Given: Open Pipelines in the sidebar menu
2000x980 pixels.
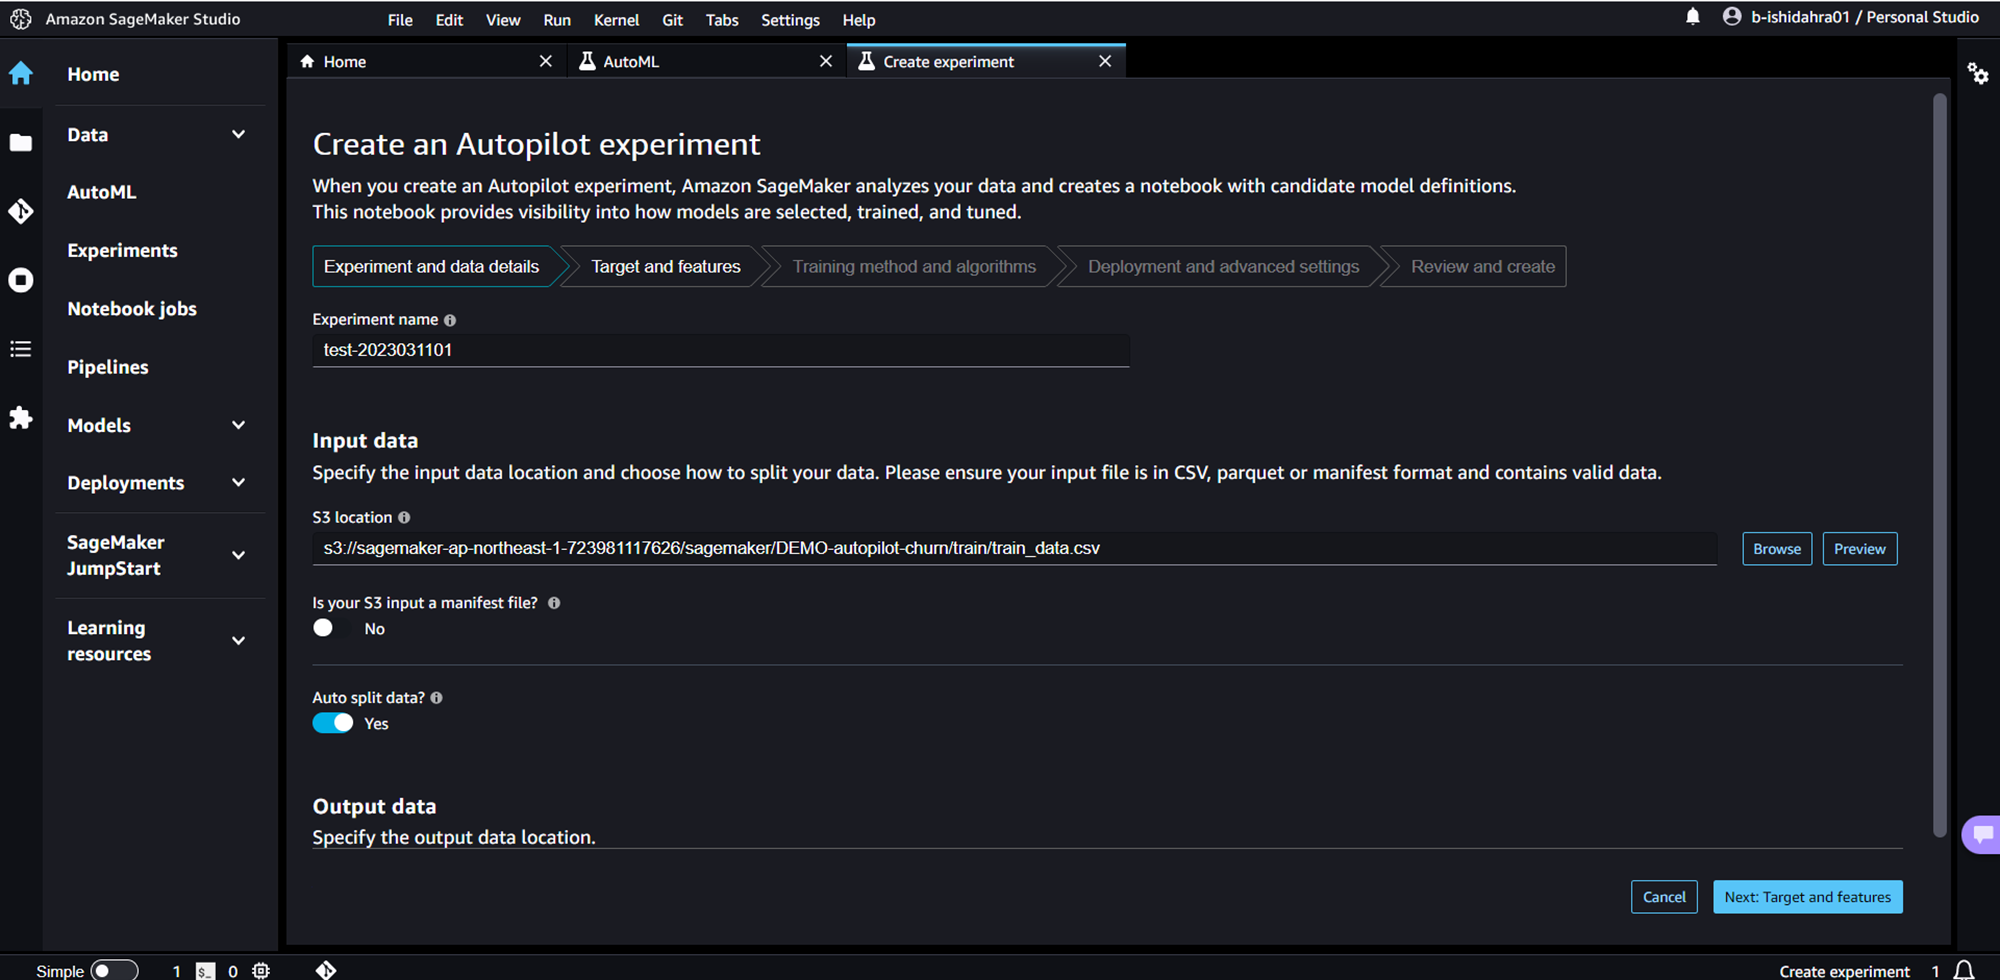Looking at the screenshot, I should click(108, 367).
